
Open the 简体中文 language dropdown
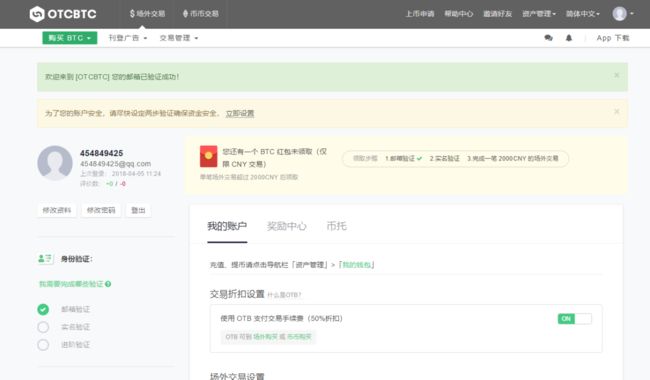coord(583,14)
